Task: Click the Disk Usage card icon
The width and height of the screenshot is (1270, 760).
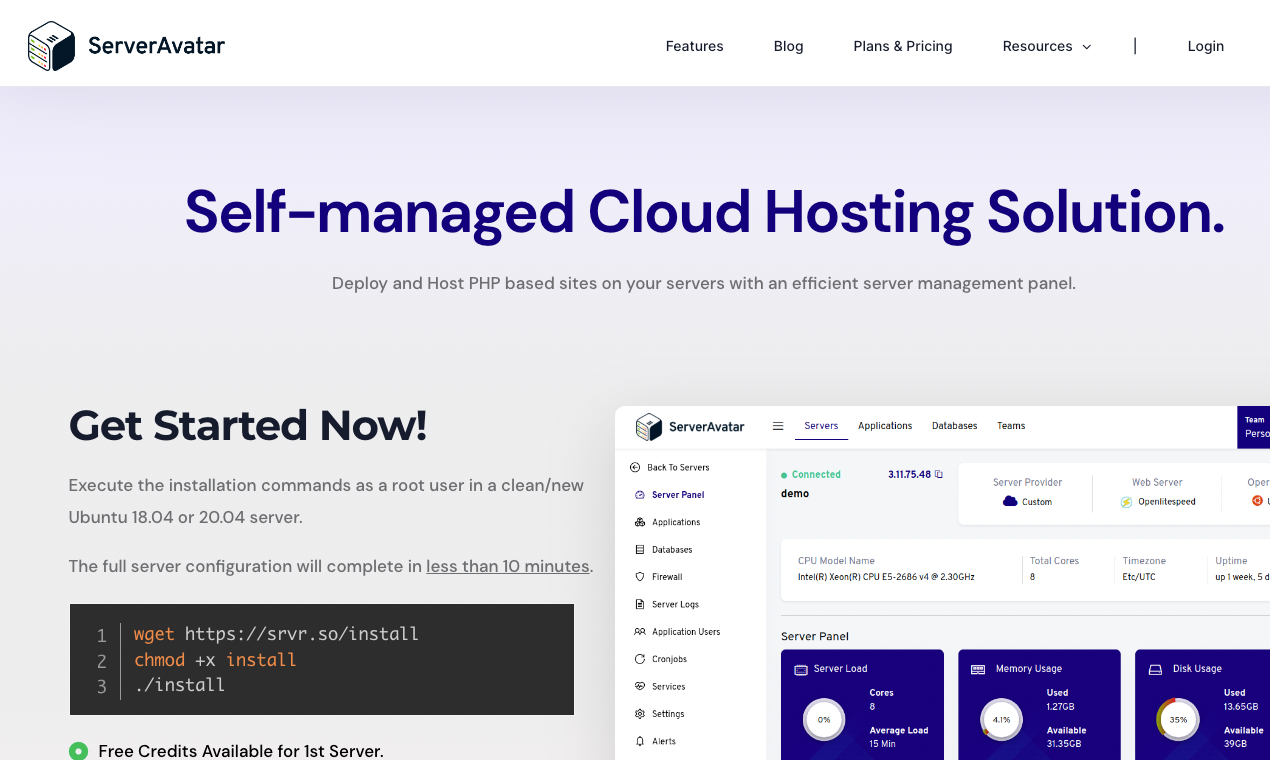Action: (1155, 669)
